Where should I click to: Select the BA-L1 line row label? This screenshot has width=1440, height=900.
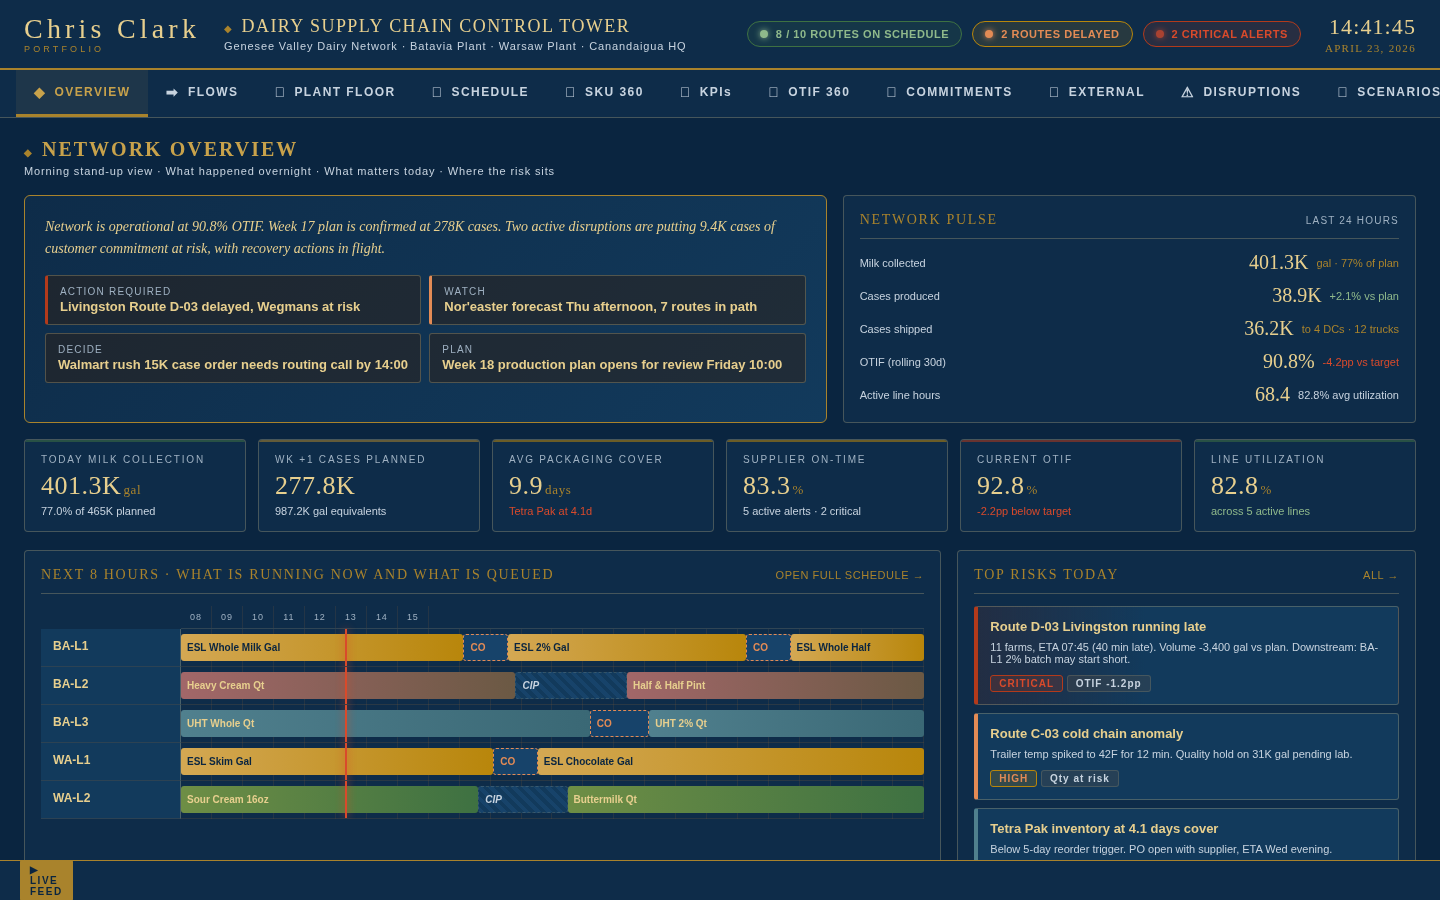click(110, 647)
